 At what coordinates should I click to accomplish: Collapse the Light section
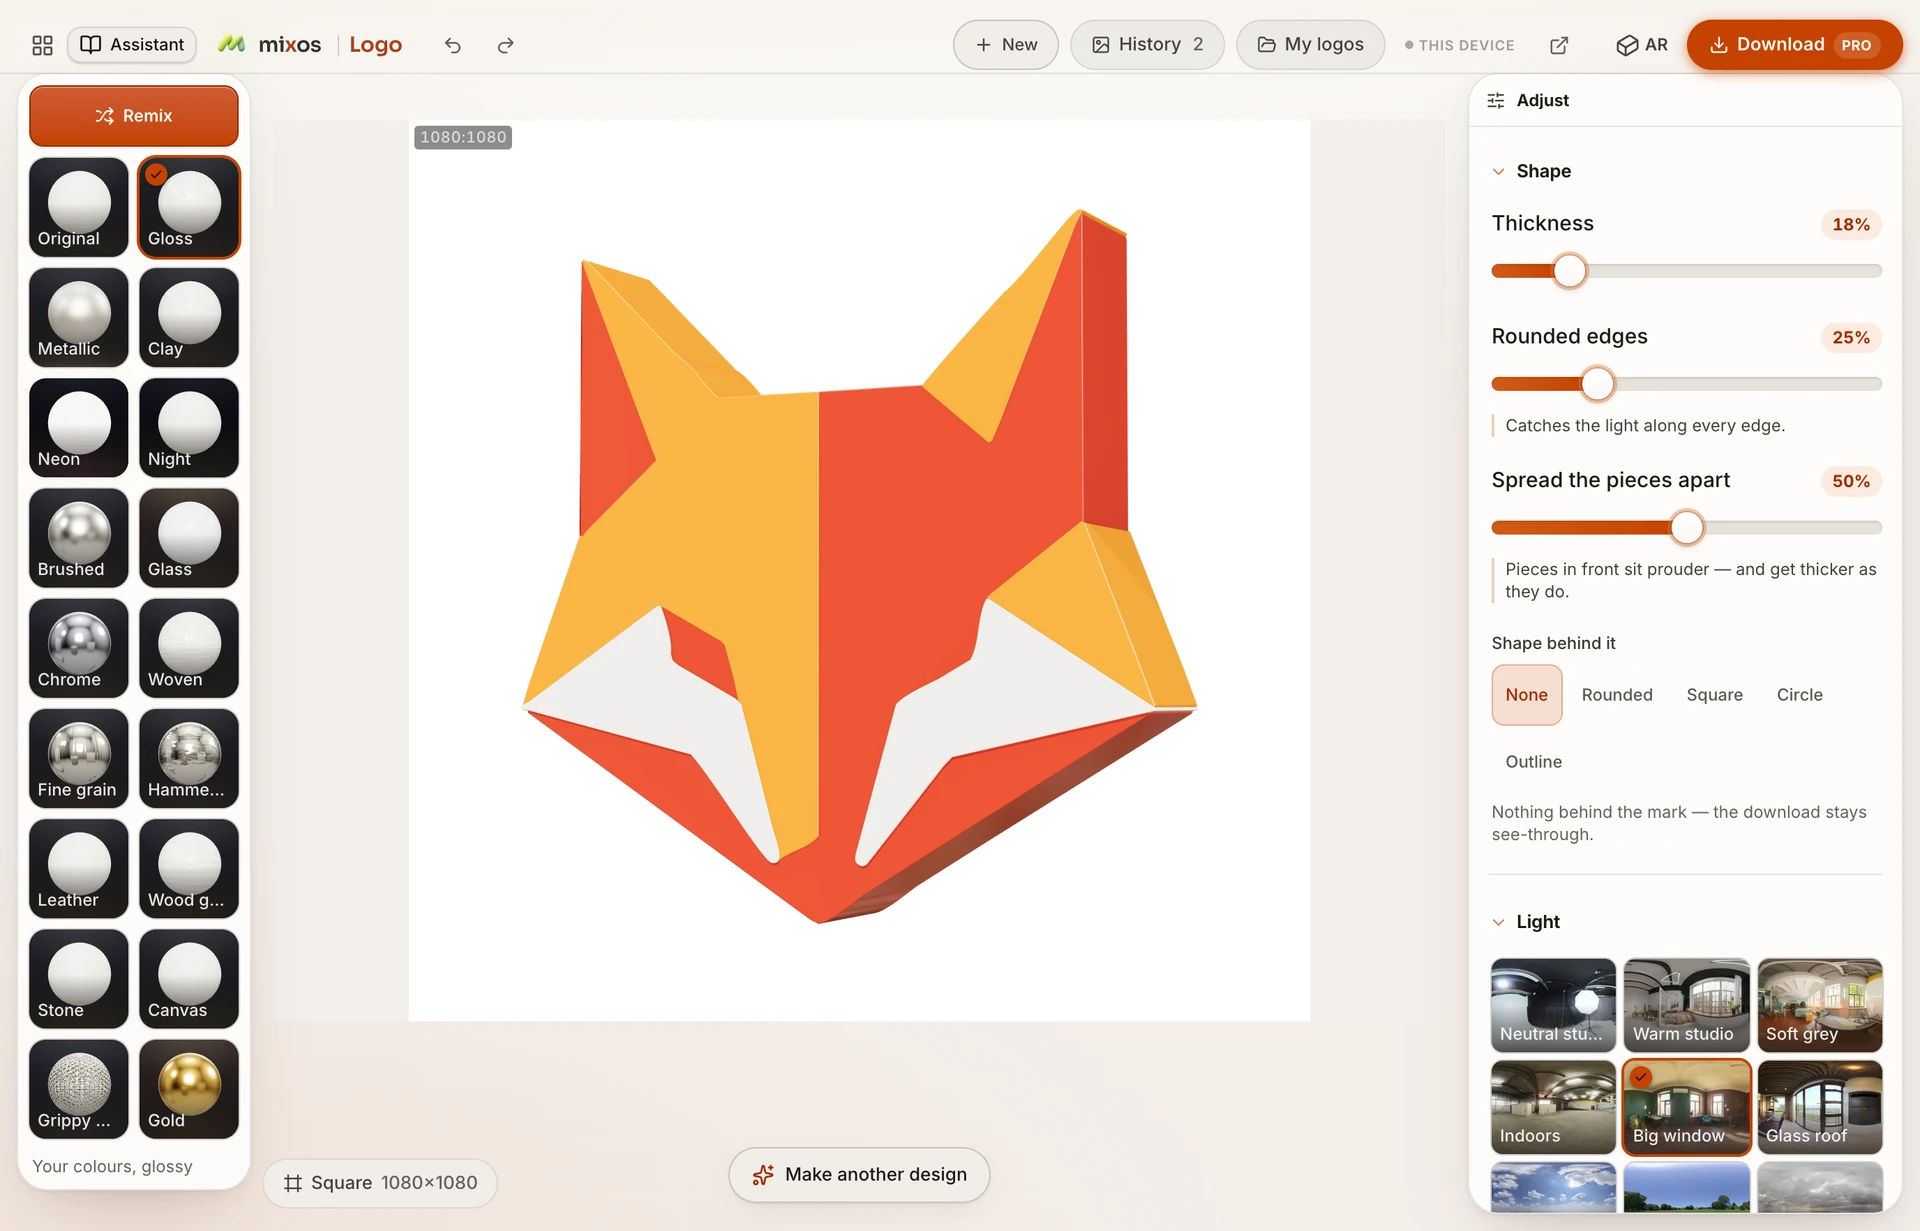pos(1498,922)
